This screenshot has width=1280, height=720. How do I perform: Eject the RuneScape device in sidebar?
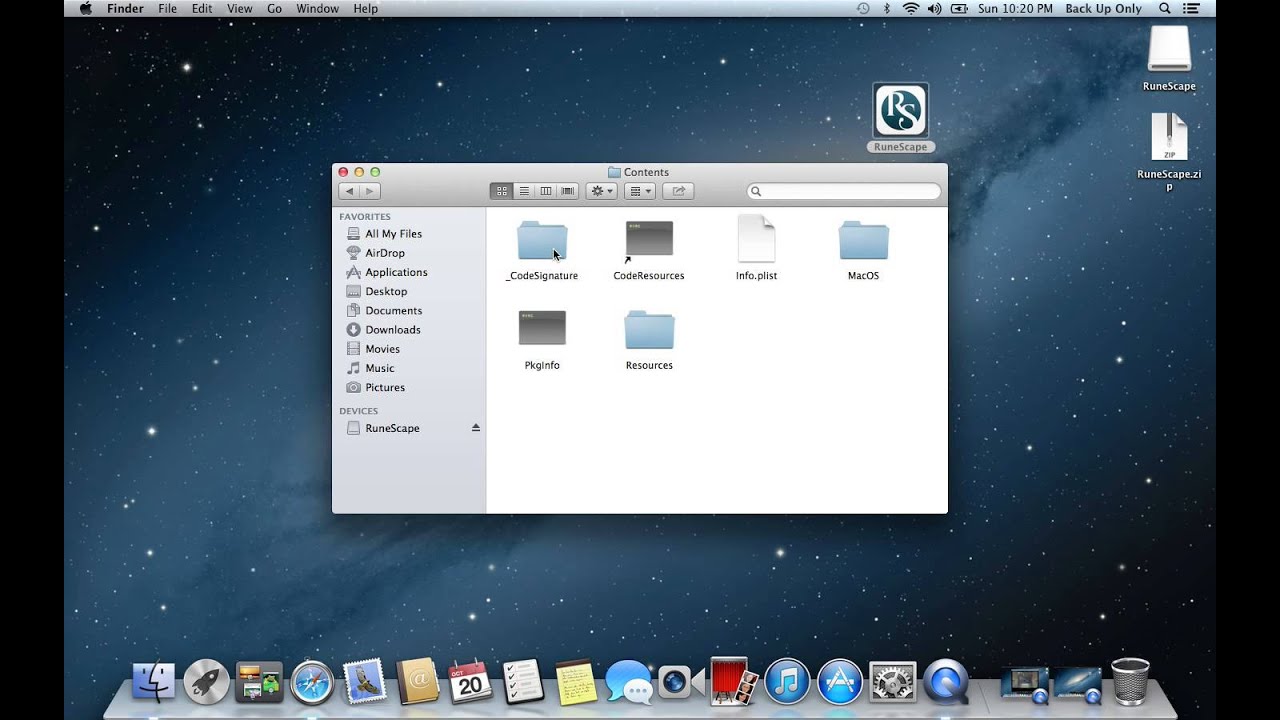click(x=476, y=428)
